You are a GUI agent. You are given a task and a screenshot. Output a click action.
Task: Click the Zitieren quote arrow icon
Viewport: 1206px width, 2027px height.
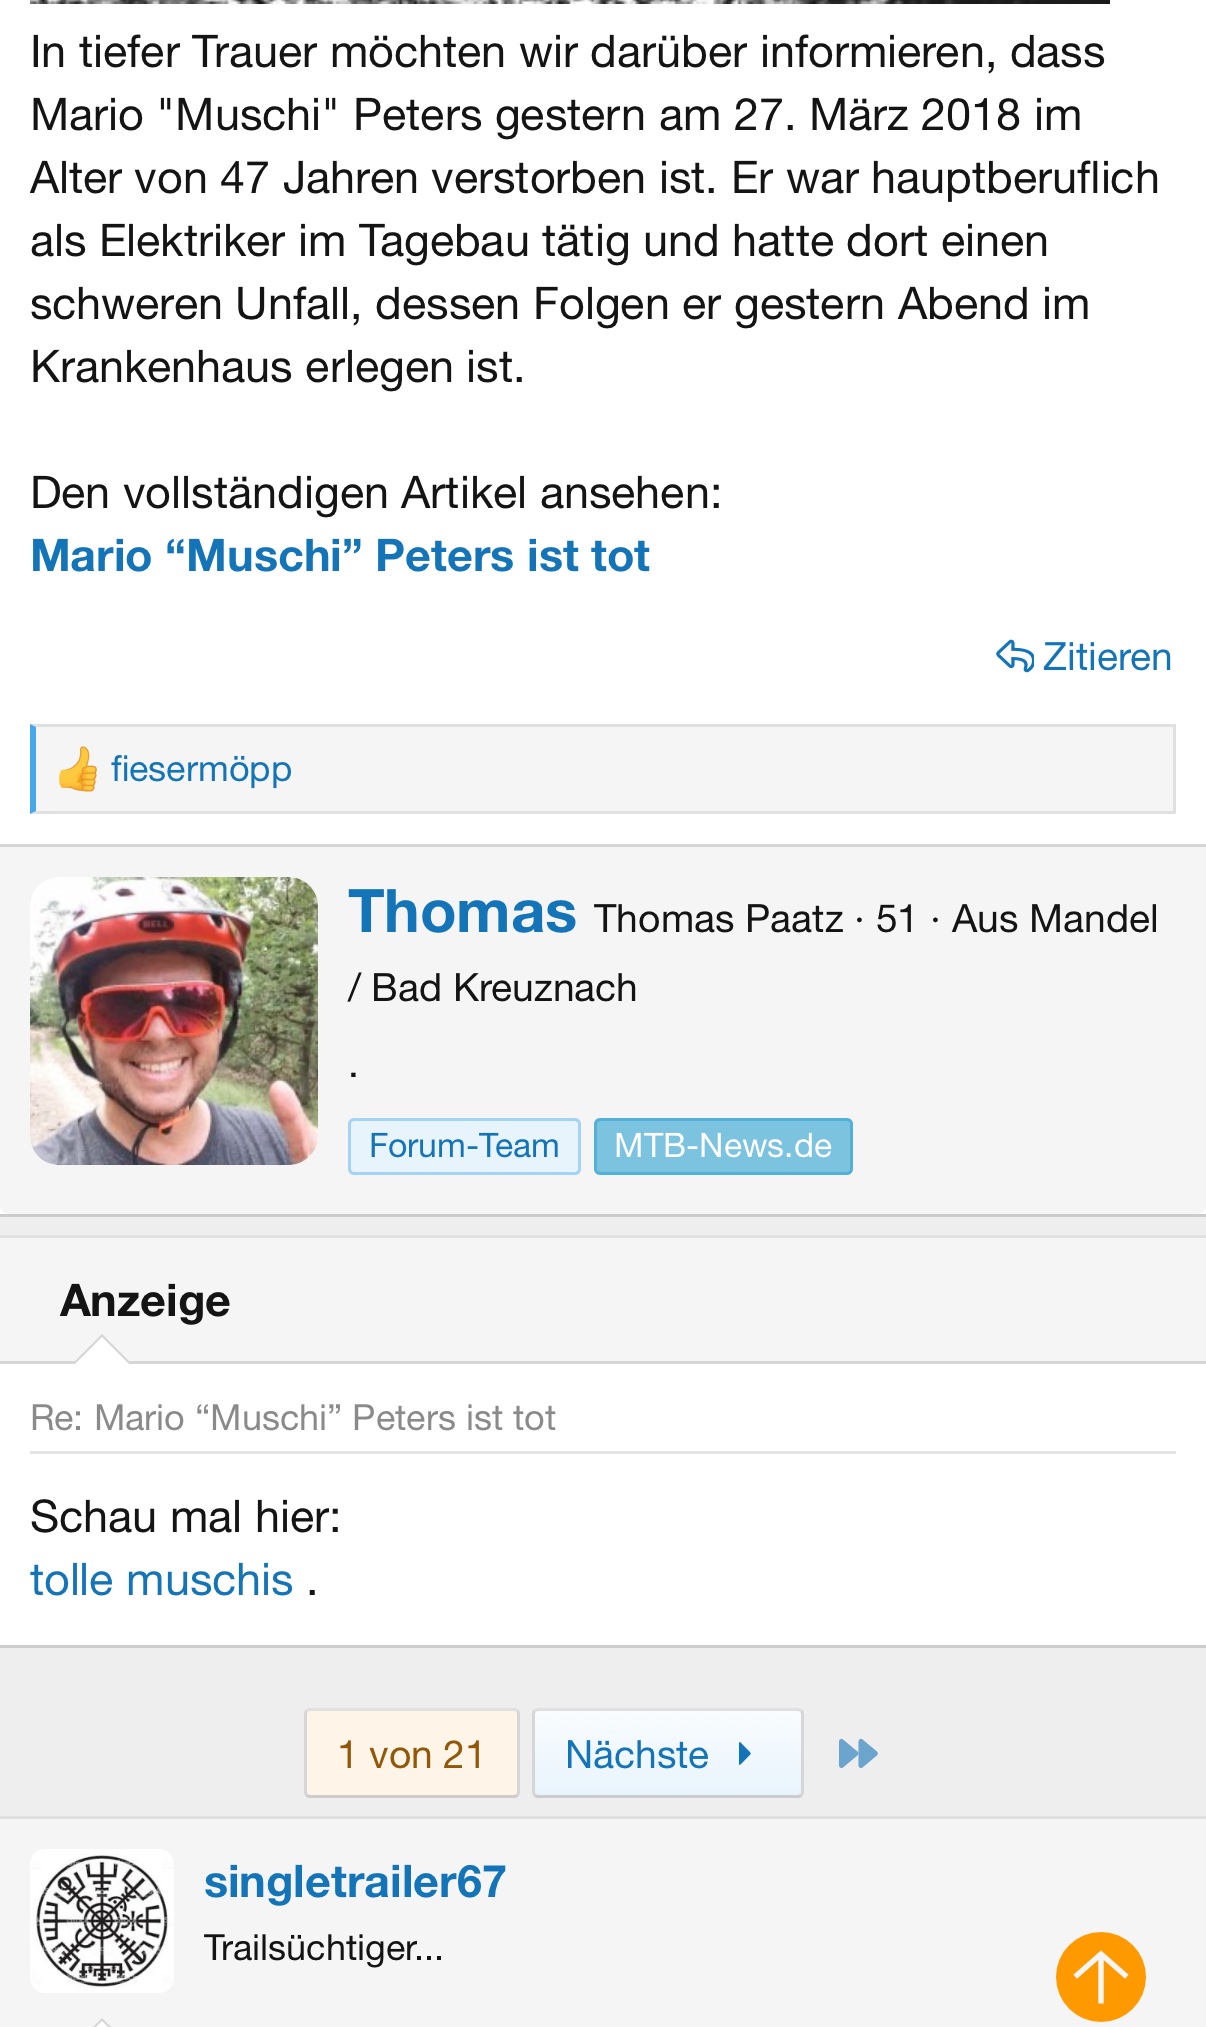(1015, 656)
